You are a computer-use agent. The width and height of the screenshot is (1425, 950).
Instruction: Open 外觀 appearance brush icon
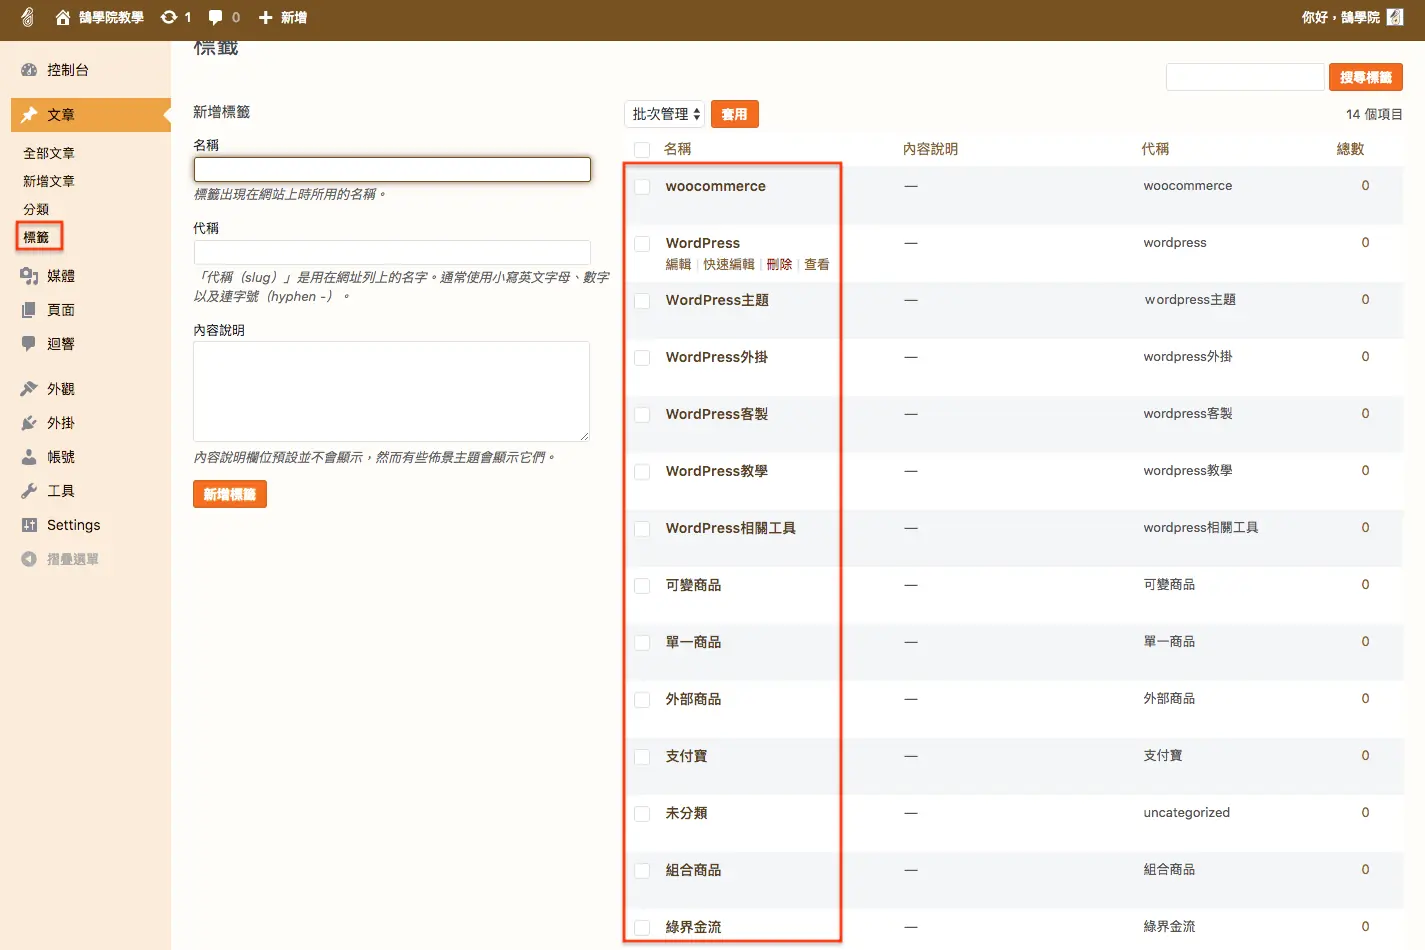[x=29, y=389]
